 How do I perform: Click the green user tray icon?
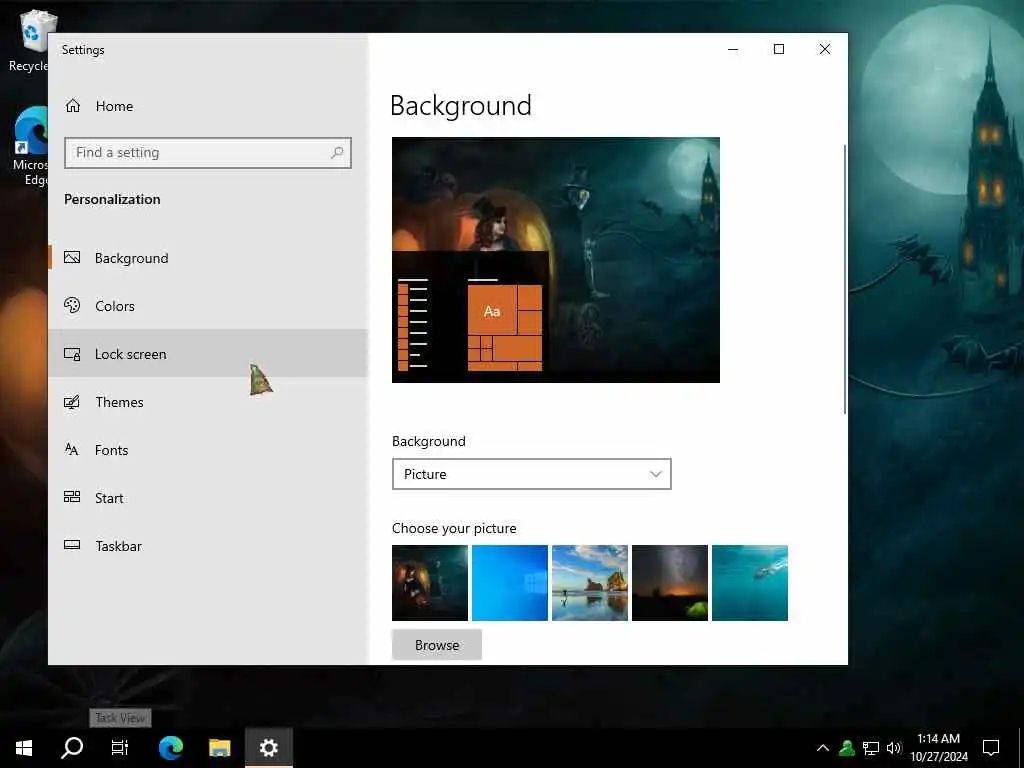click(847, 748)
